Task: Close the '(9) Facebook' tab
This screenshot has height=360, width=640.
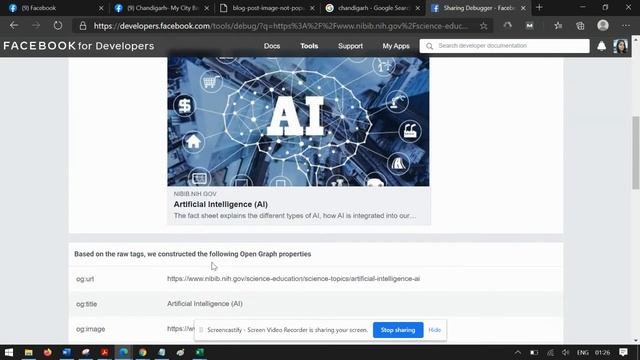Action: pos(101,8)
